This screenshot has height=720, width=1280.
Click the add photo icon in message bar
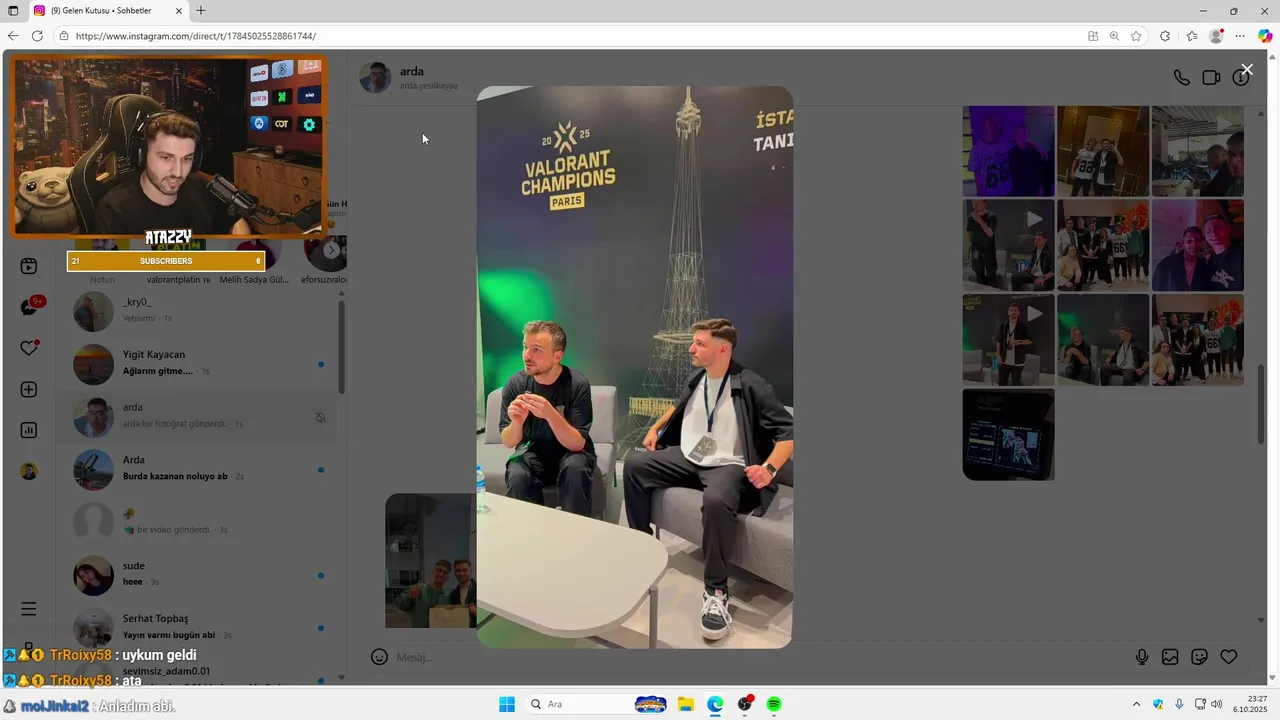(1170, 657)
